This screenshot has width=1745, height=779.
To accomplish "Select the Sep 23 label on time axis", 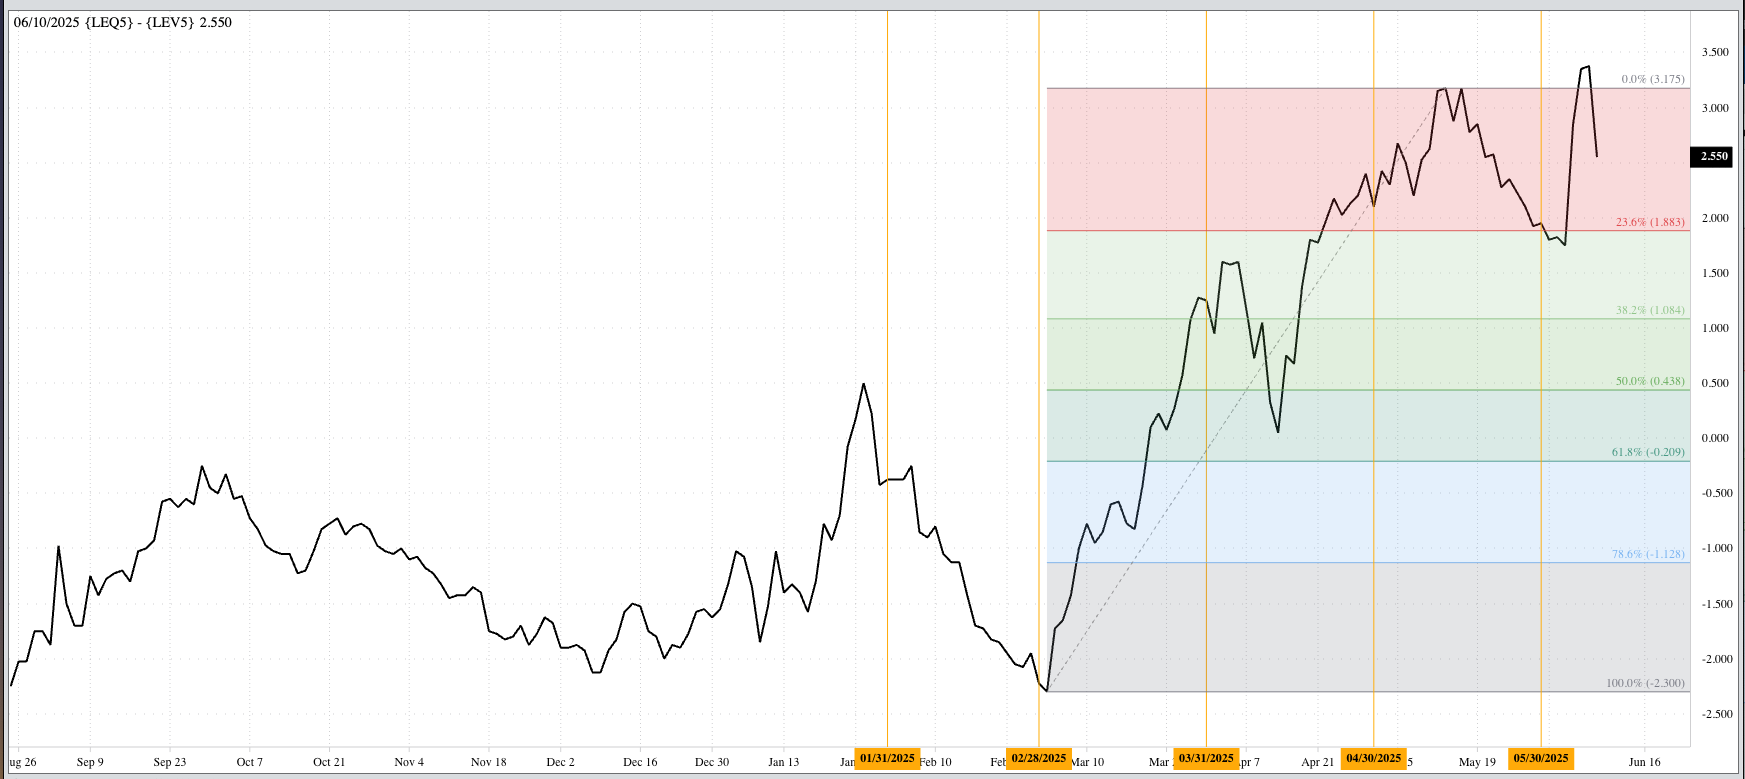I will point(170,762).
